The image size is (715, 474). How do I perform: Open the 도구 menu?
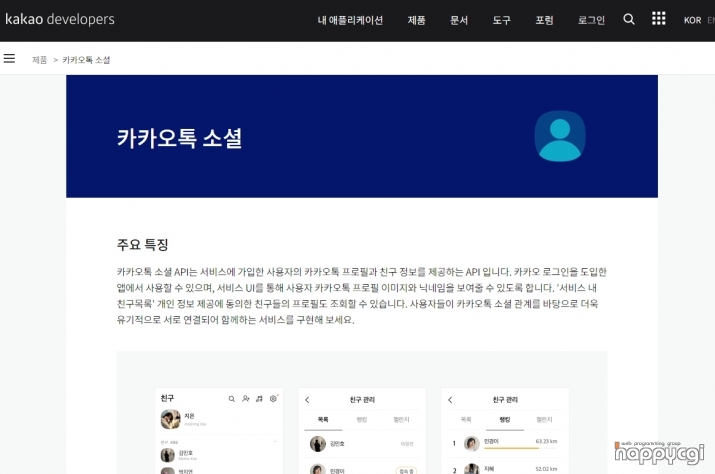pos(502,20)
